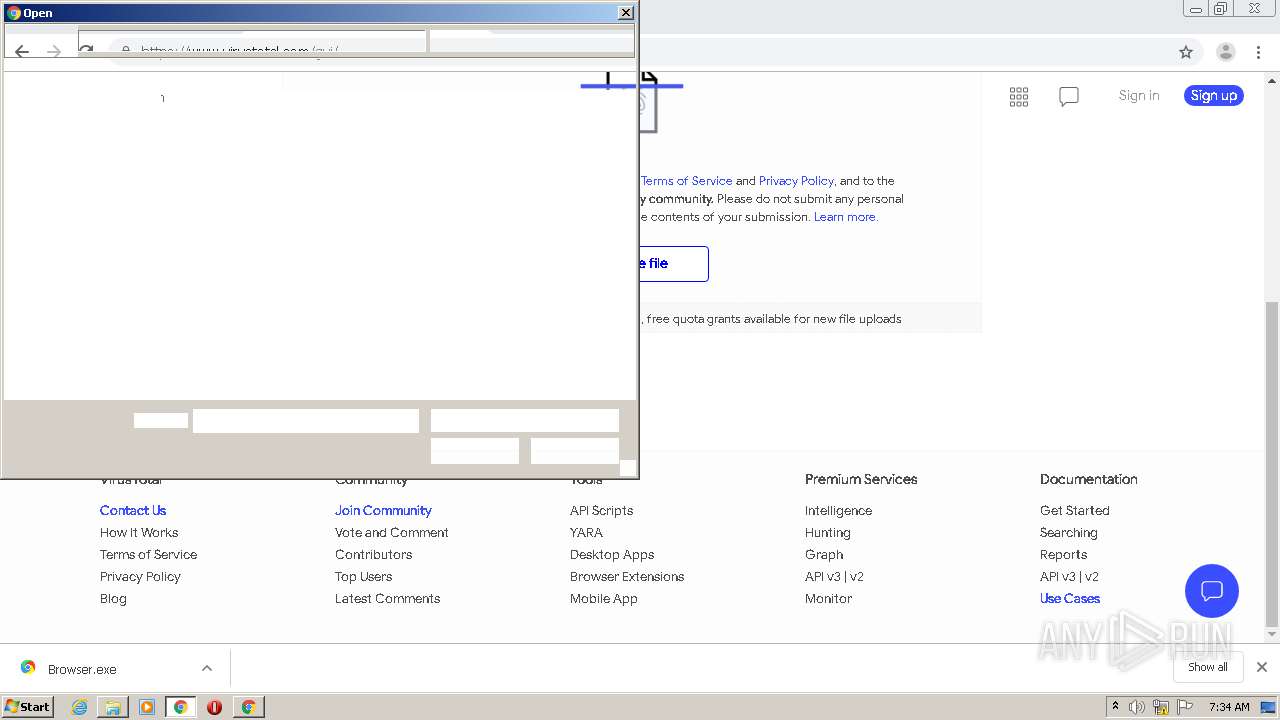The height and width of the screenshot is (720, 1280).
Task: Expand the Browser.exe download options chevron
Action: coord(207,668)
